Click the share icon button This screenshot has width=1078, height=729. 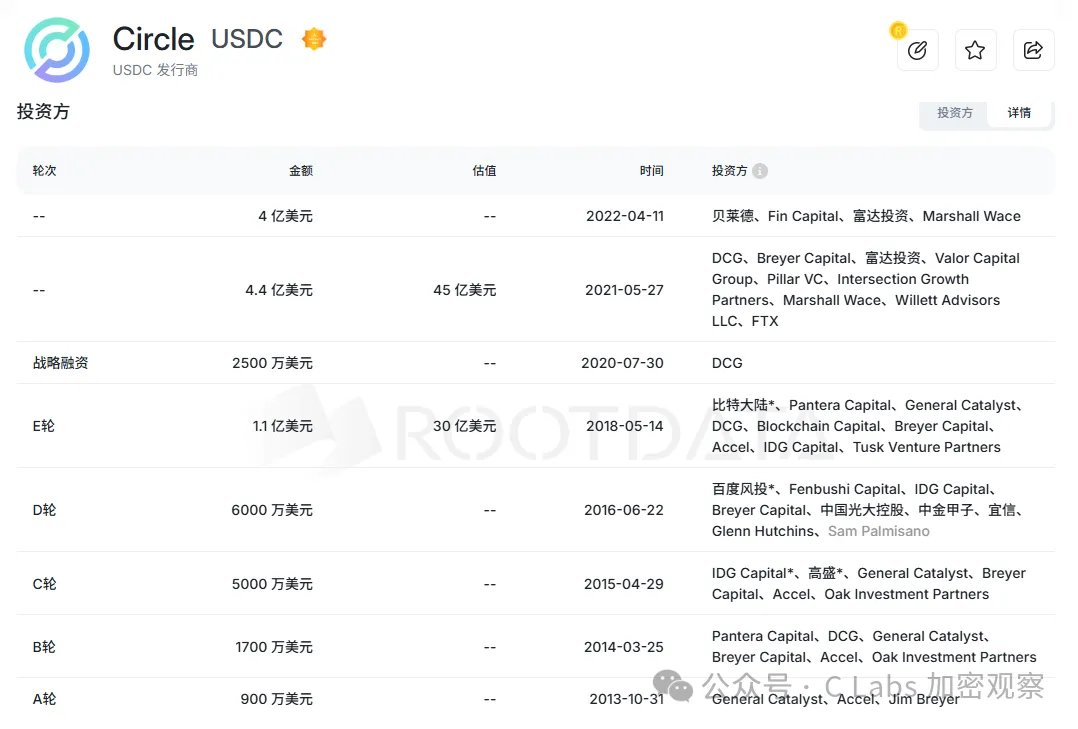point(1033,50)
